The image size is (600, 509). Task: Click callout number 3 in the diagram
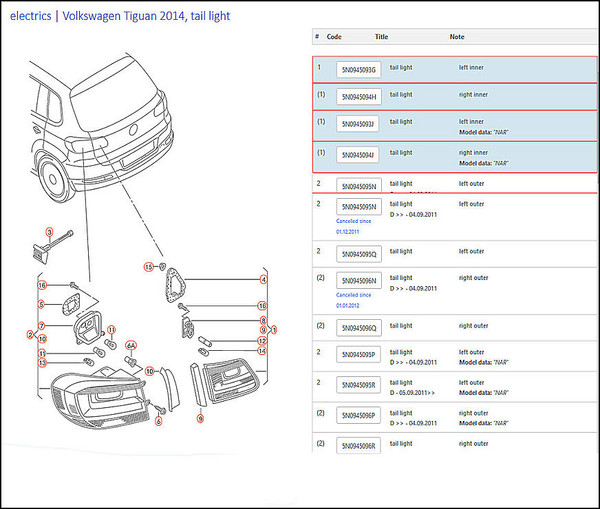click(46, 233)
